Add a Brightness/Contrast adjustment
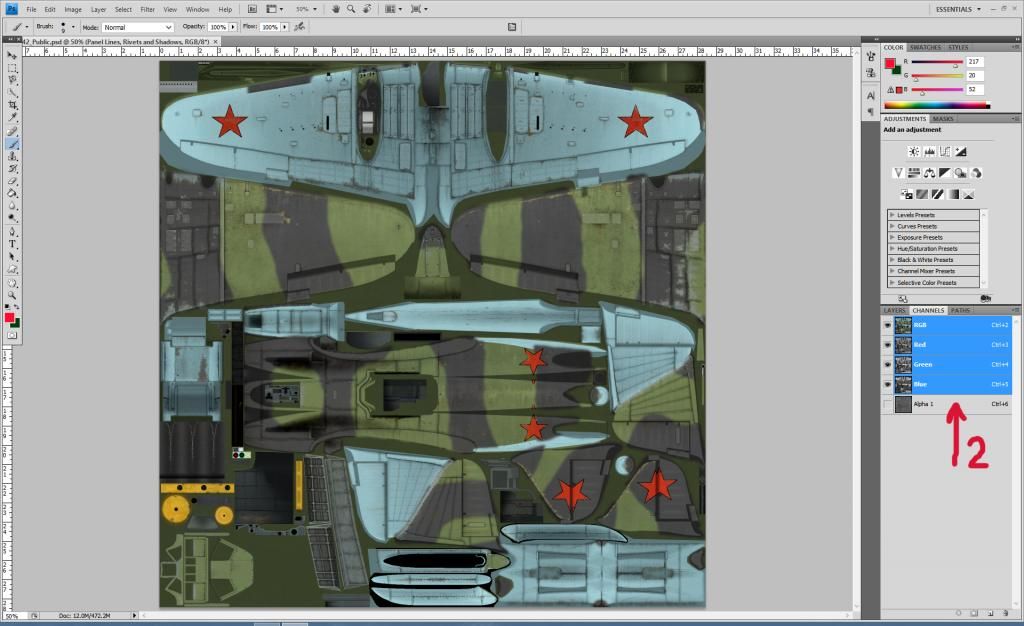 click(913, 152)
